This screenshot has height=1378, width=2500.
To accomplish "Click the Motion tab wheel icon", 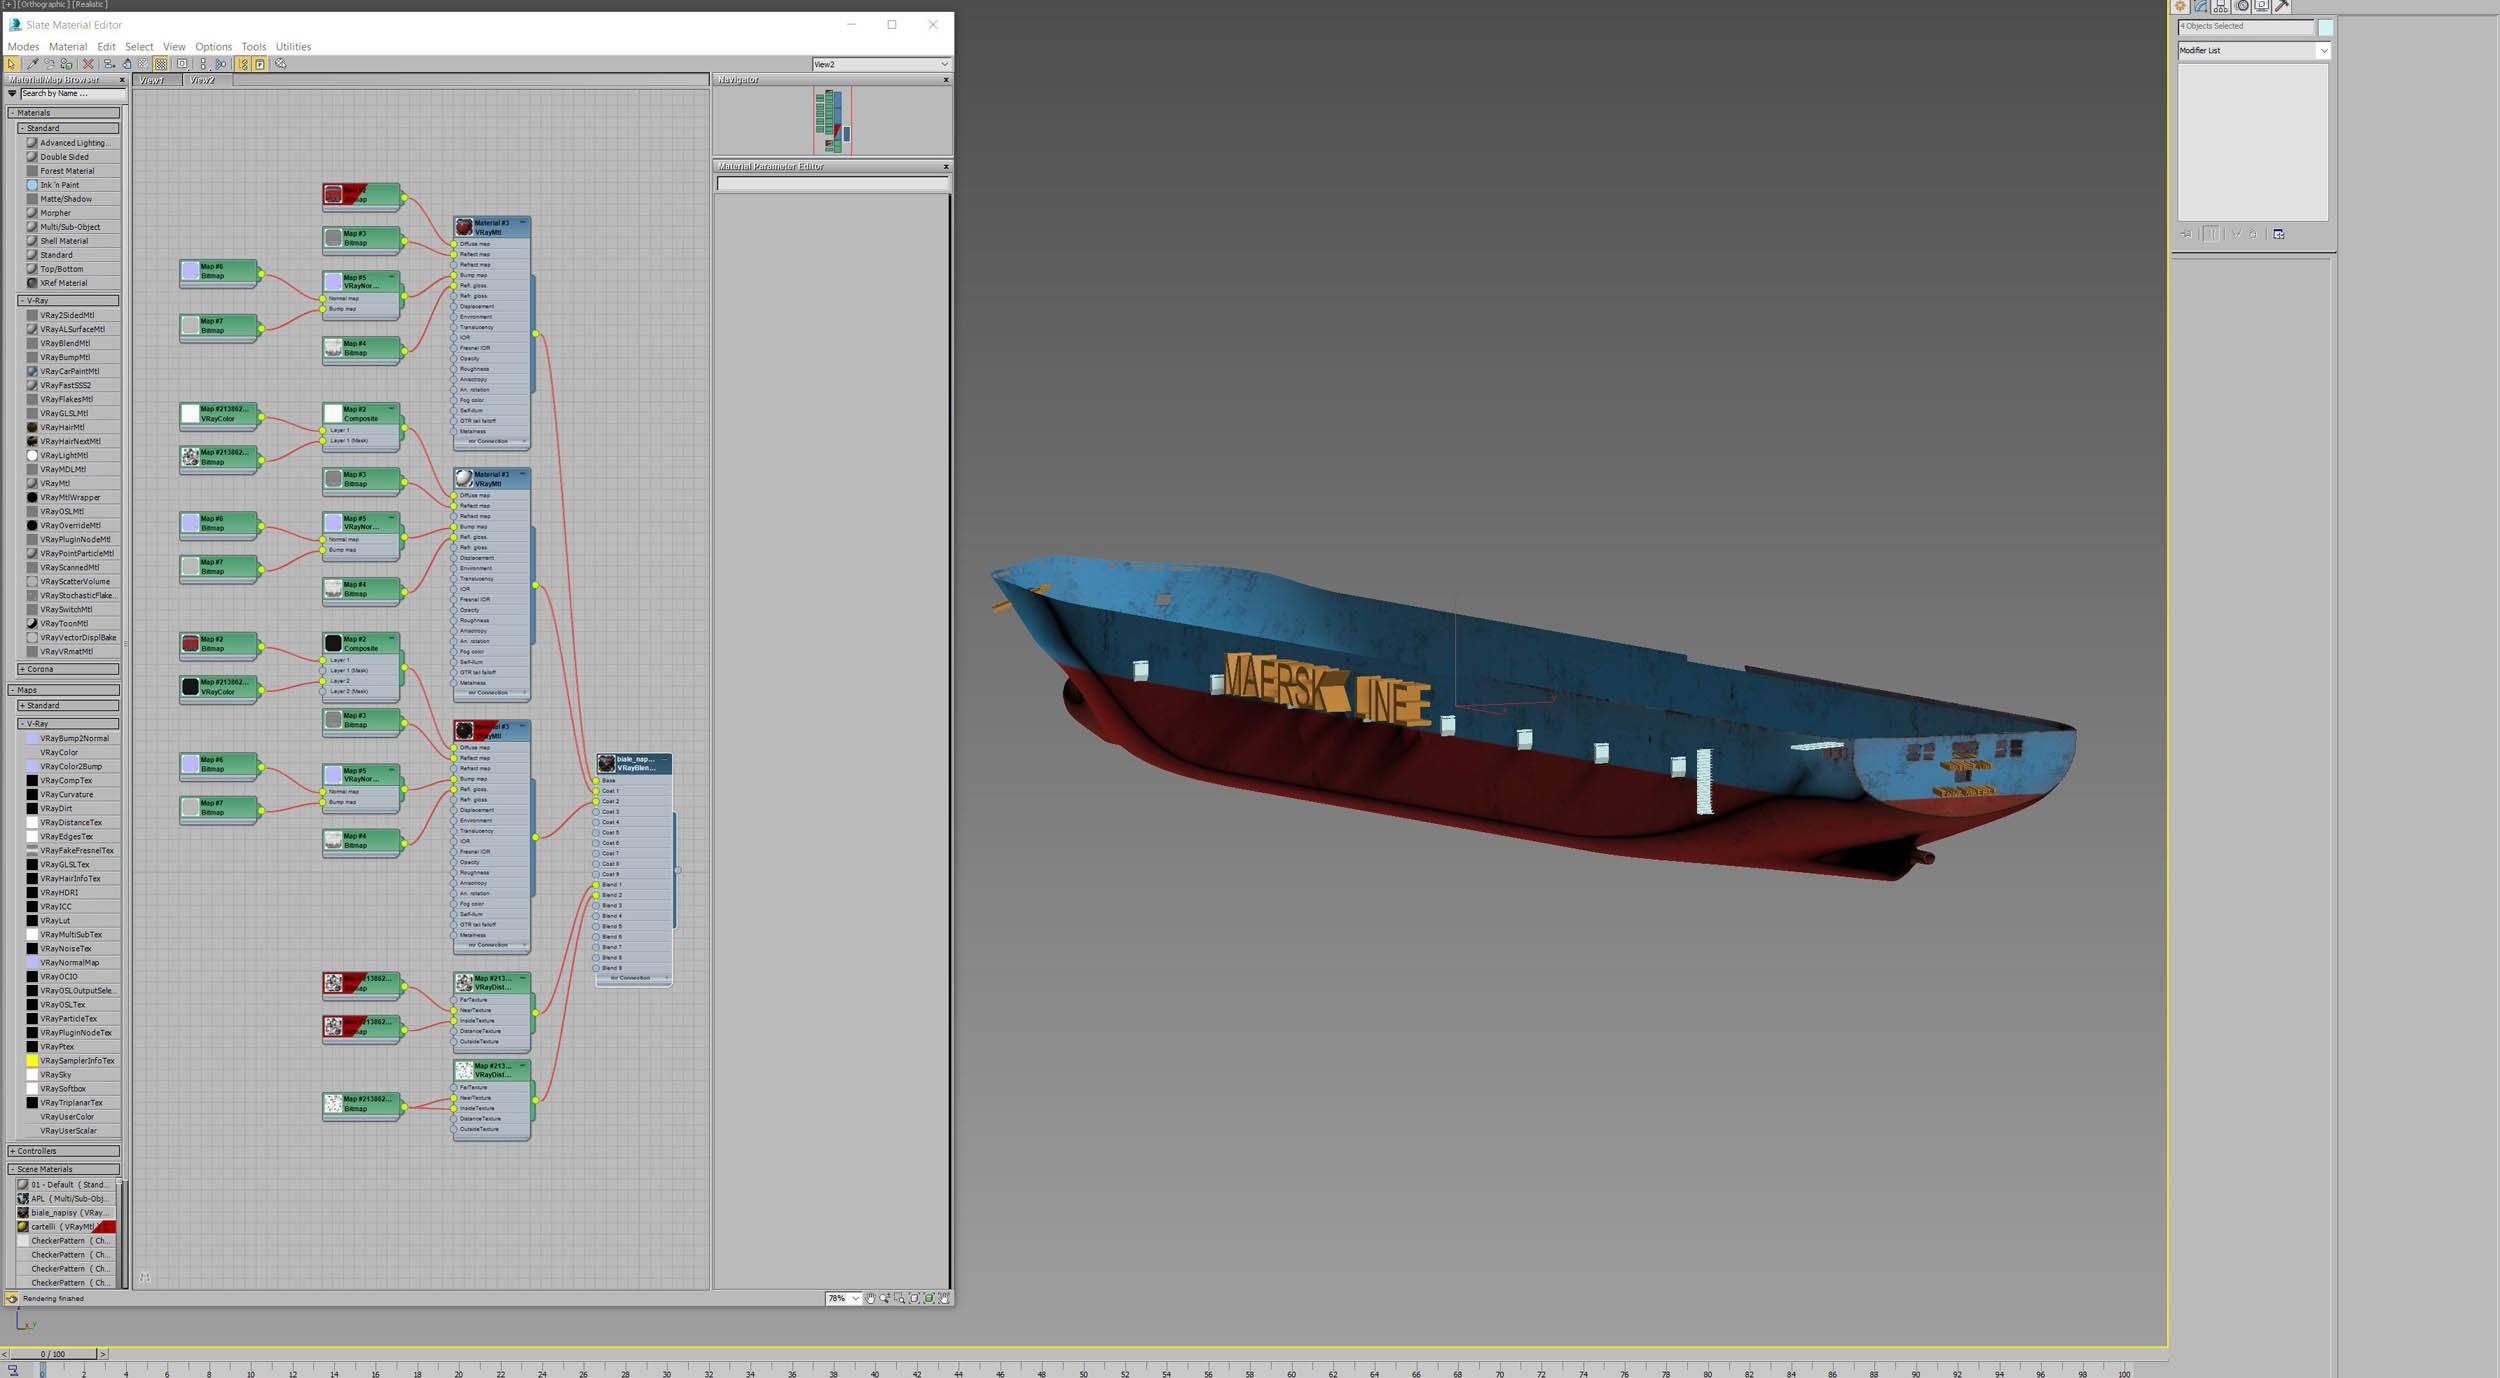I will coord(2242,6).
